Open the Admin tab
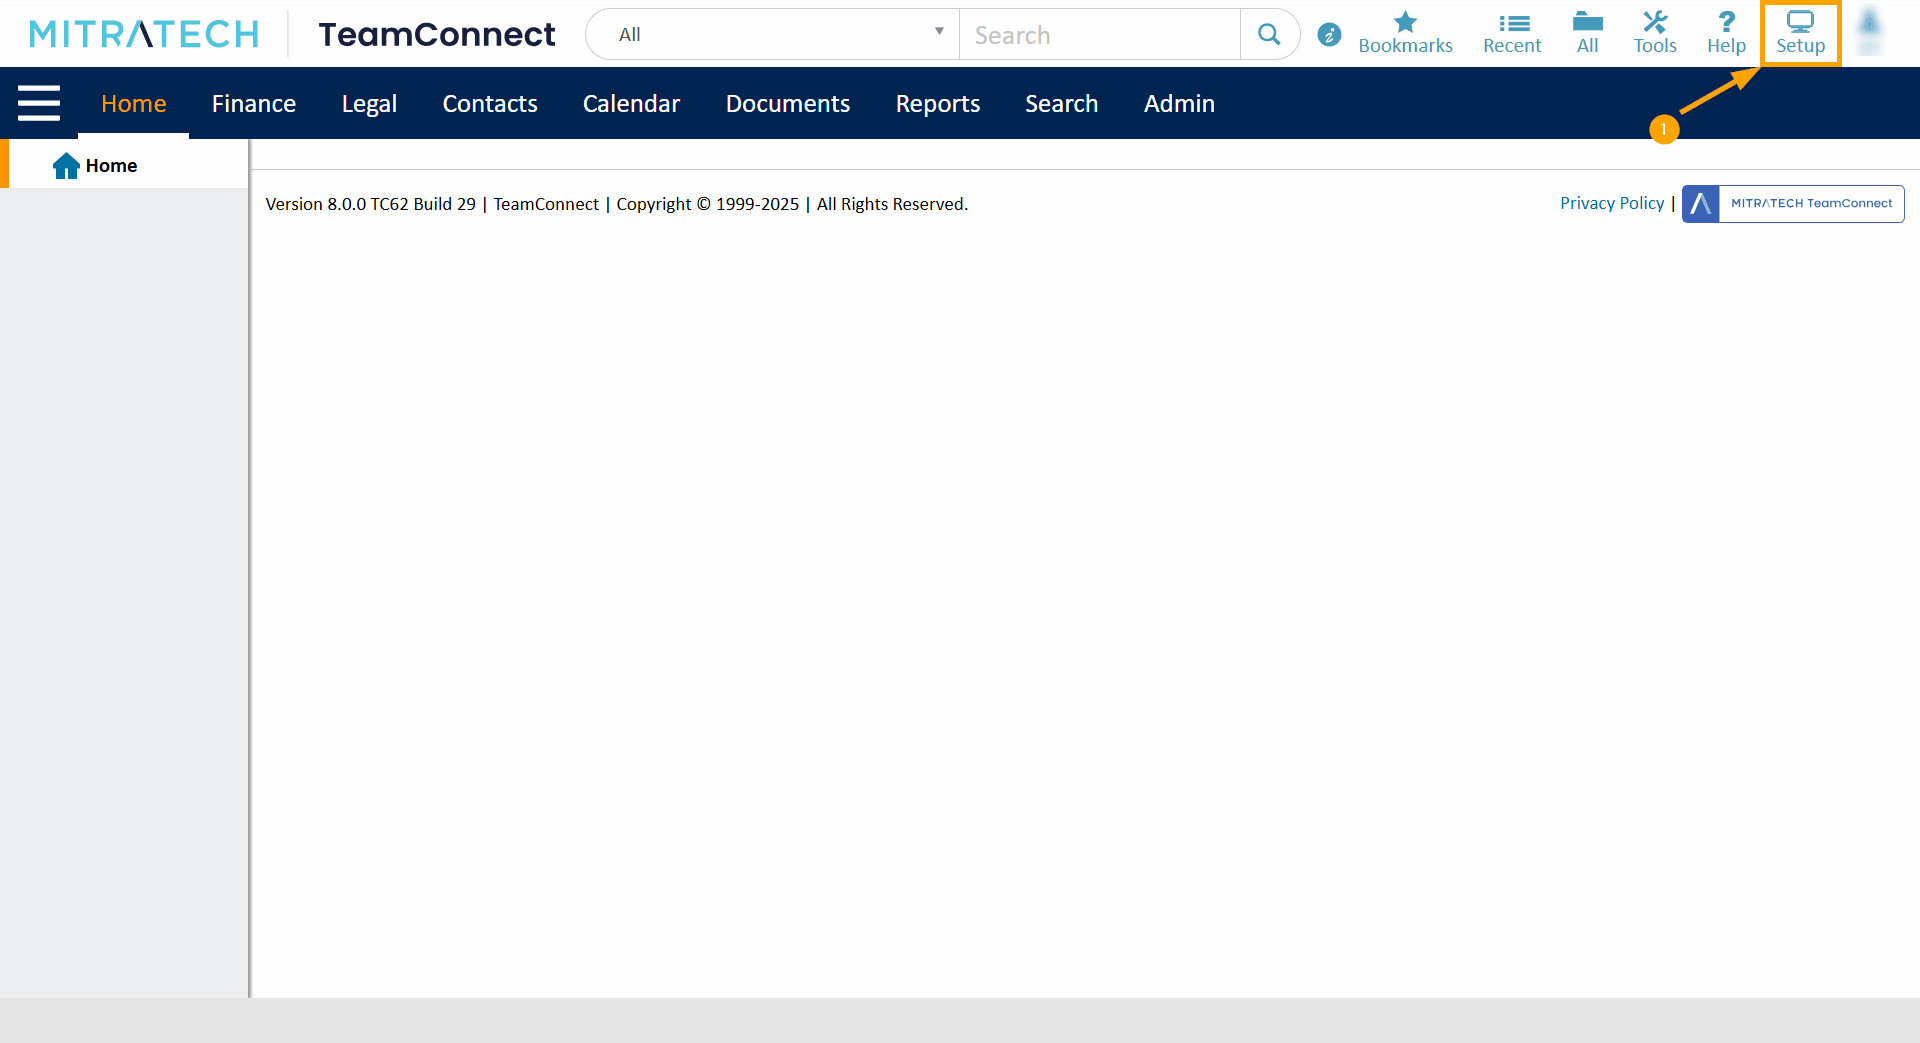Screen dimensions: 1920x1043 click(1179, 104)
